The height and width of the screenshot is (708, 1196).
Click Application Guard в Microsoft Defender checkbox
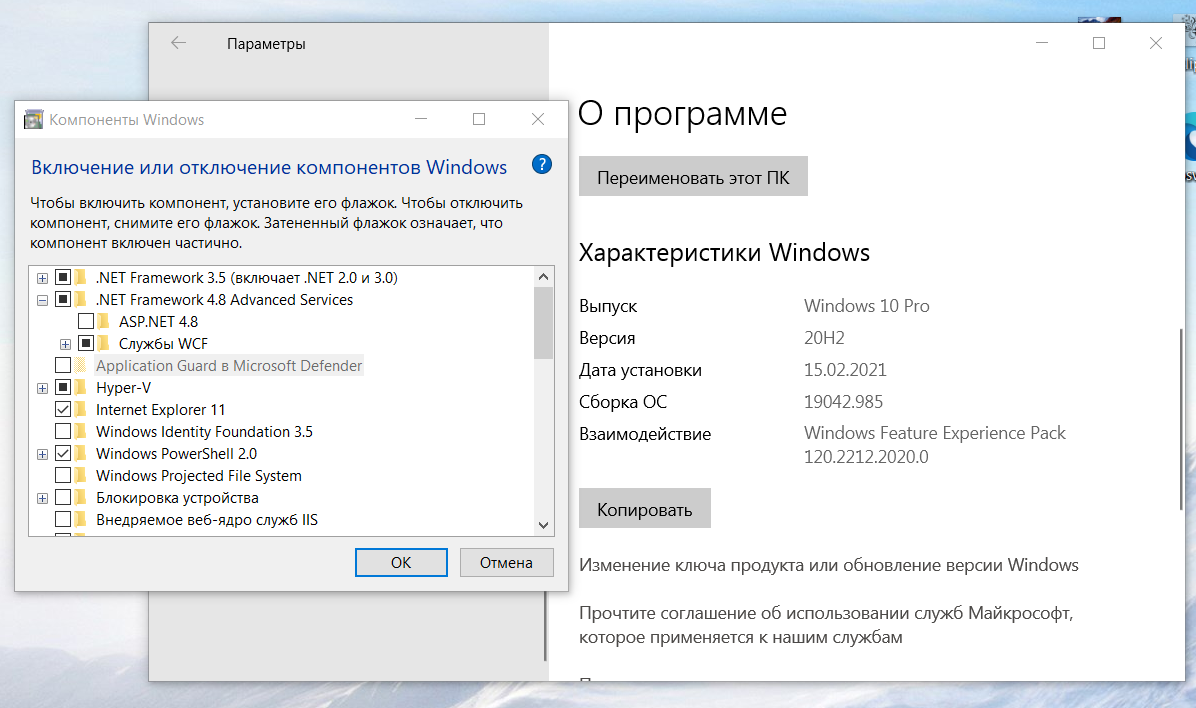(x=63, y=365)
